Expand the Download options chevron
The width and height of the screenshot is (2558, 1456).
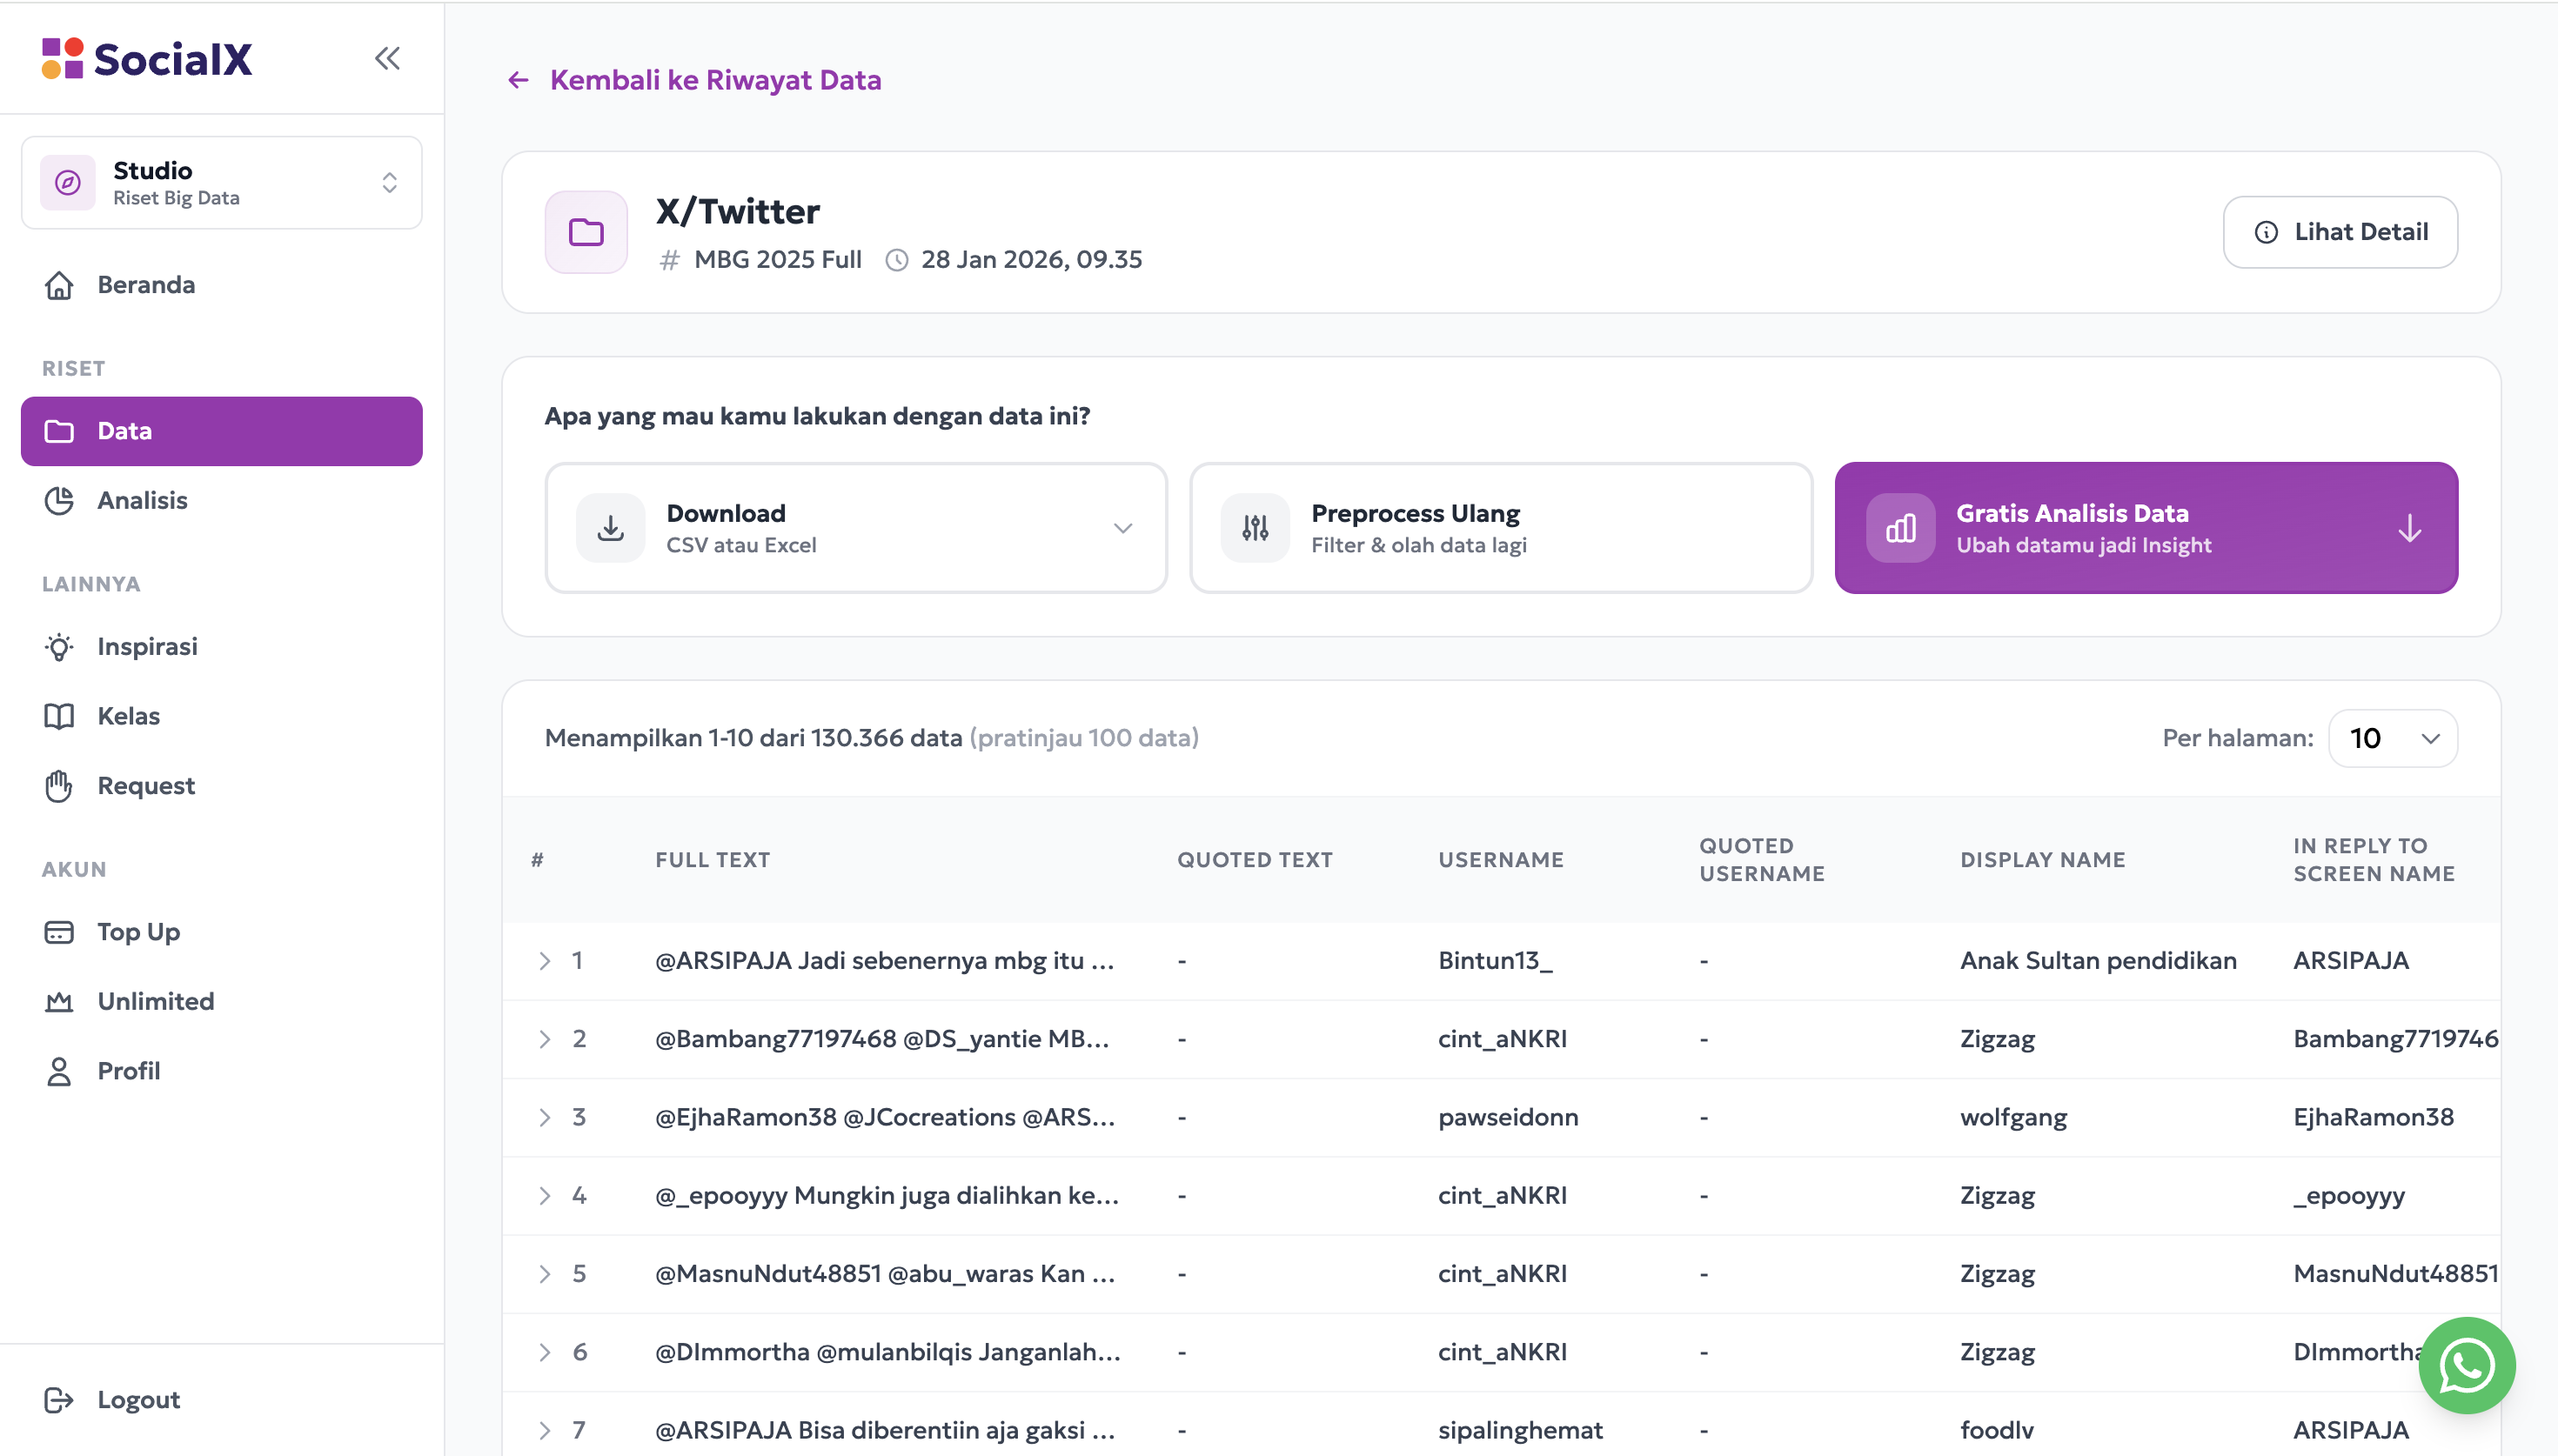point(1123,528)
